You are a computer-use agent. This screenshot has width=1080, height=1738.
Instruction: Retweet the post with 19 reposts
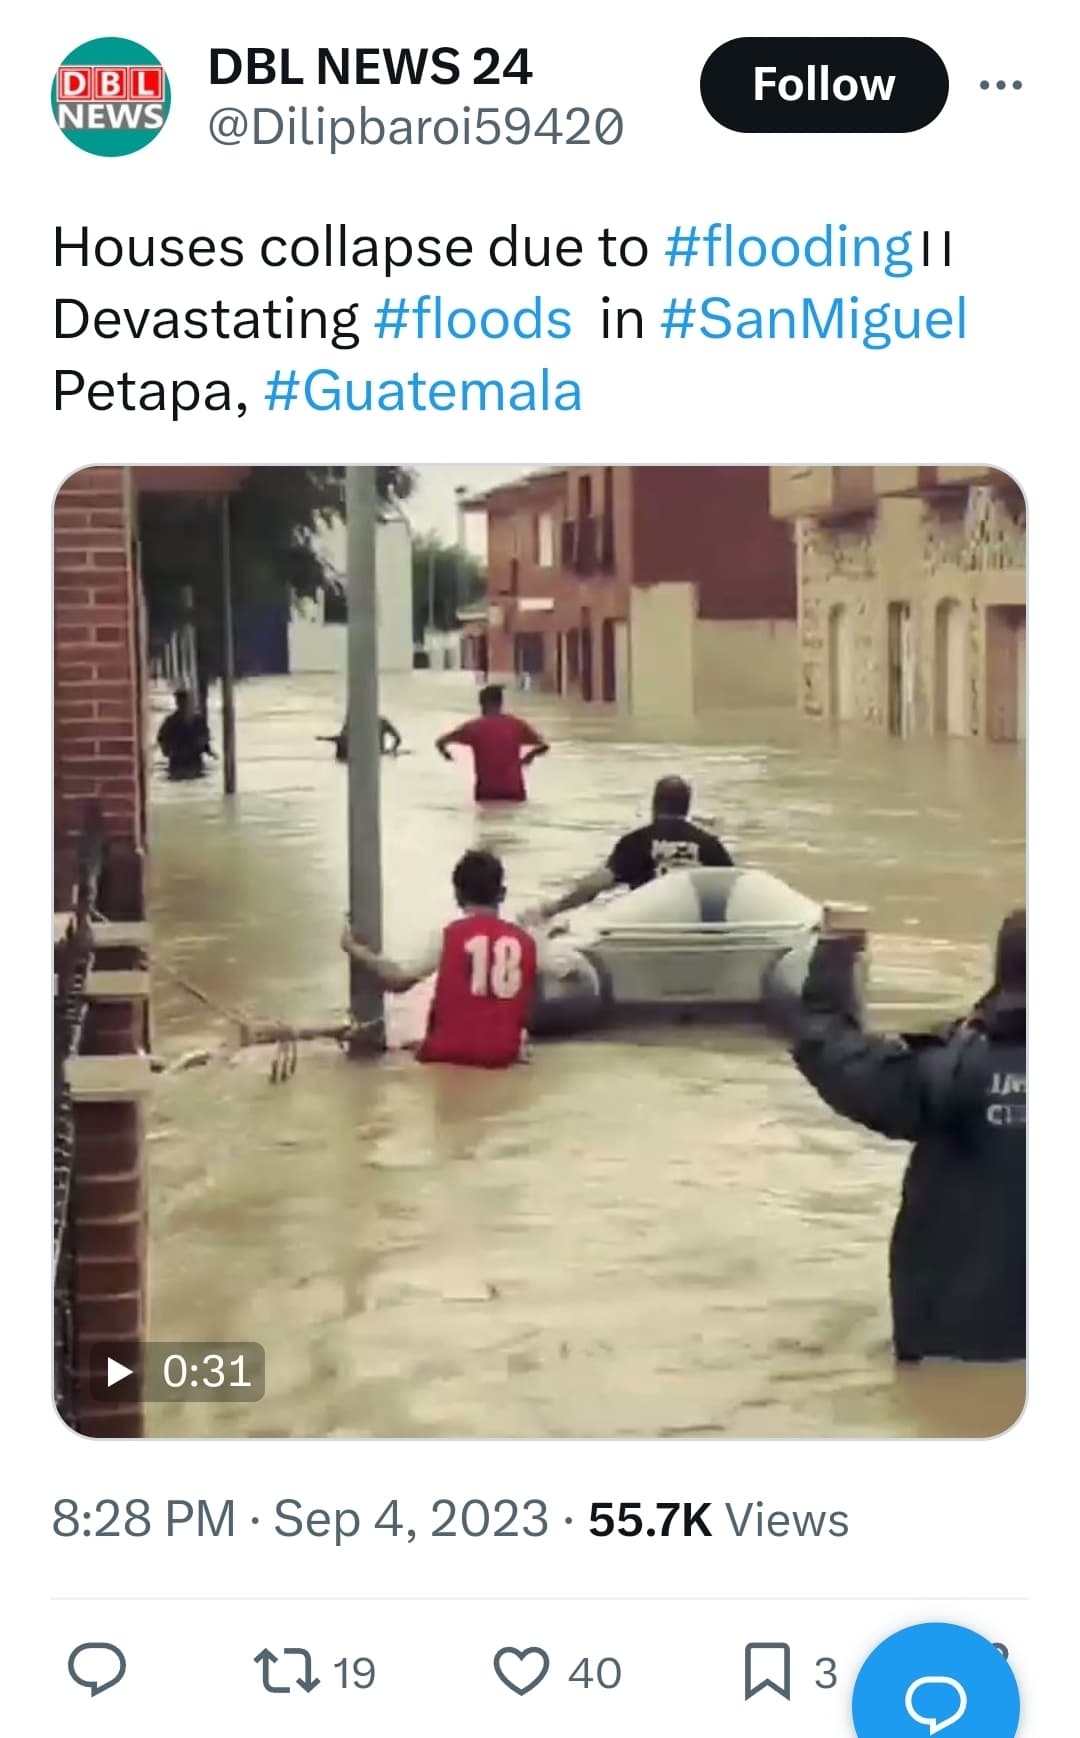pos(286,1672)
